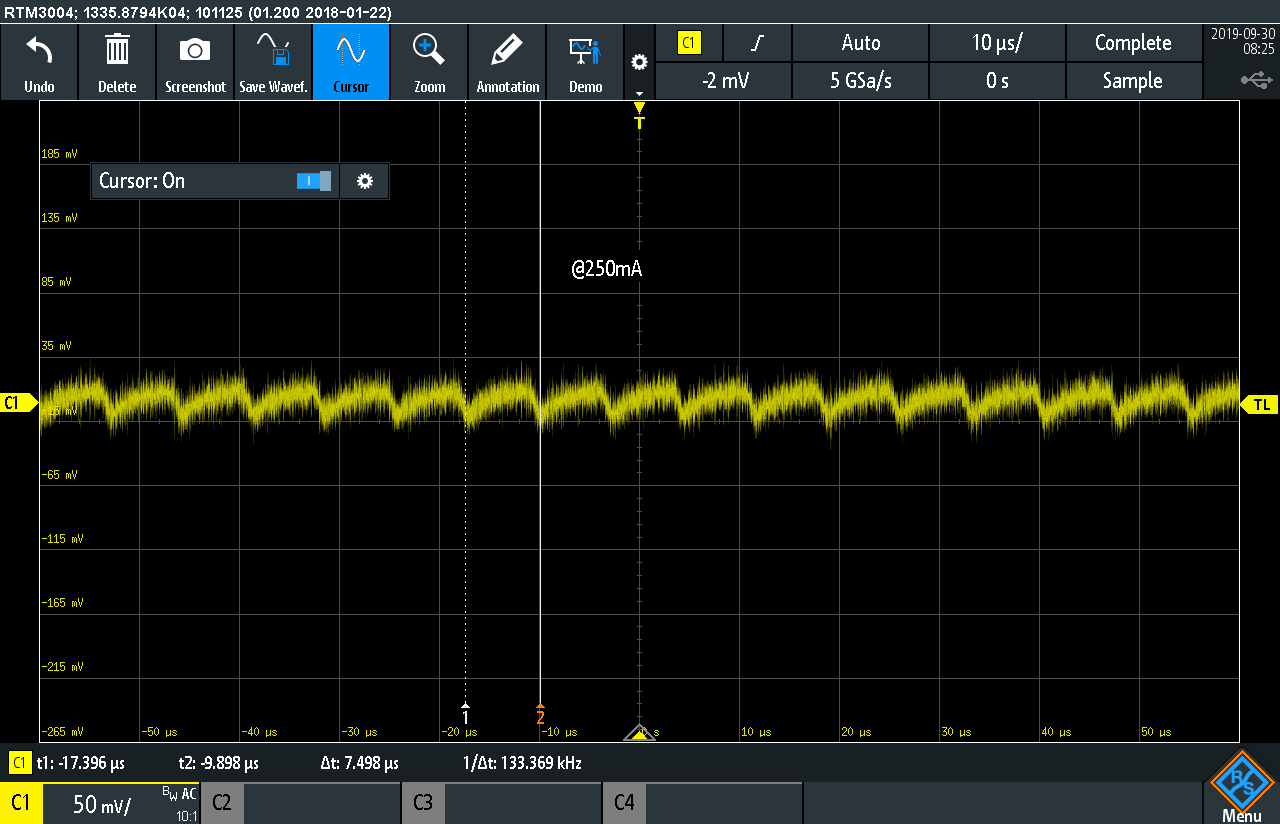Open the R&S Menu button
Screen dimensions: 1280x824
pos(1242,786)
